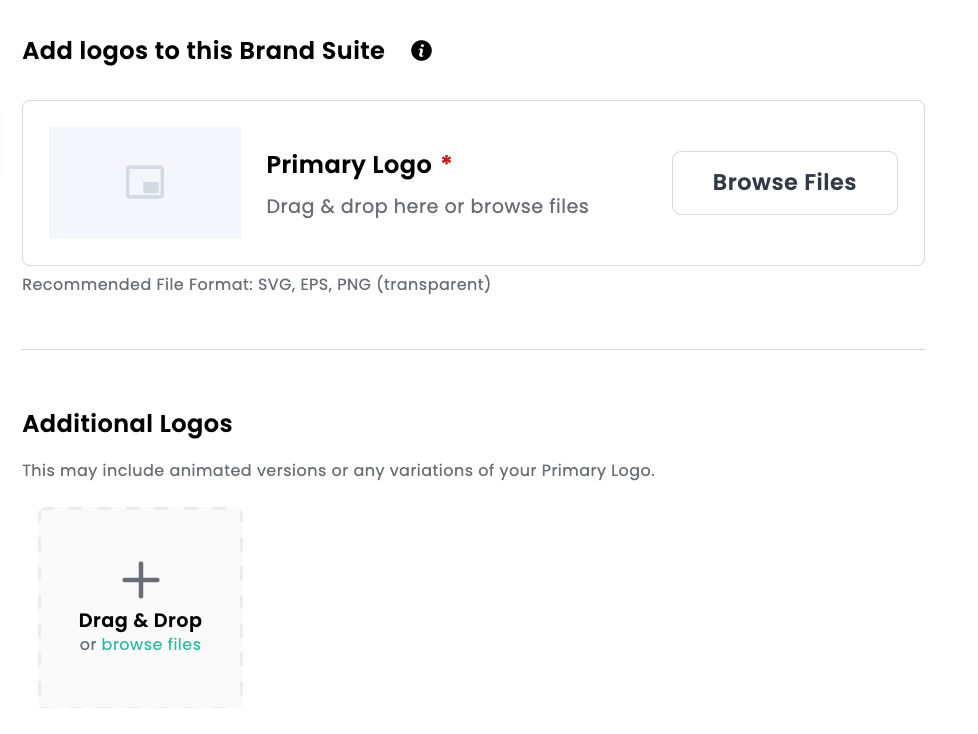This screenshot has height=734, width=978.
Task: Click '(transparent)' in the file format note
Action: coord(433,284)
